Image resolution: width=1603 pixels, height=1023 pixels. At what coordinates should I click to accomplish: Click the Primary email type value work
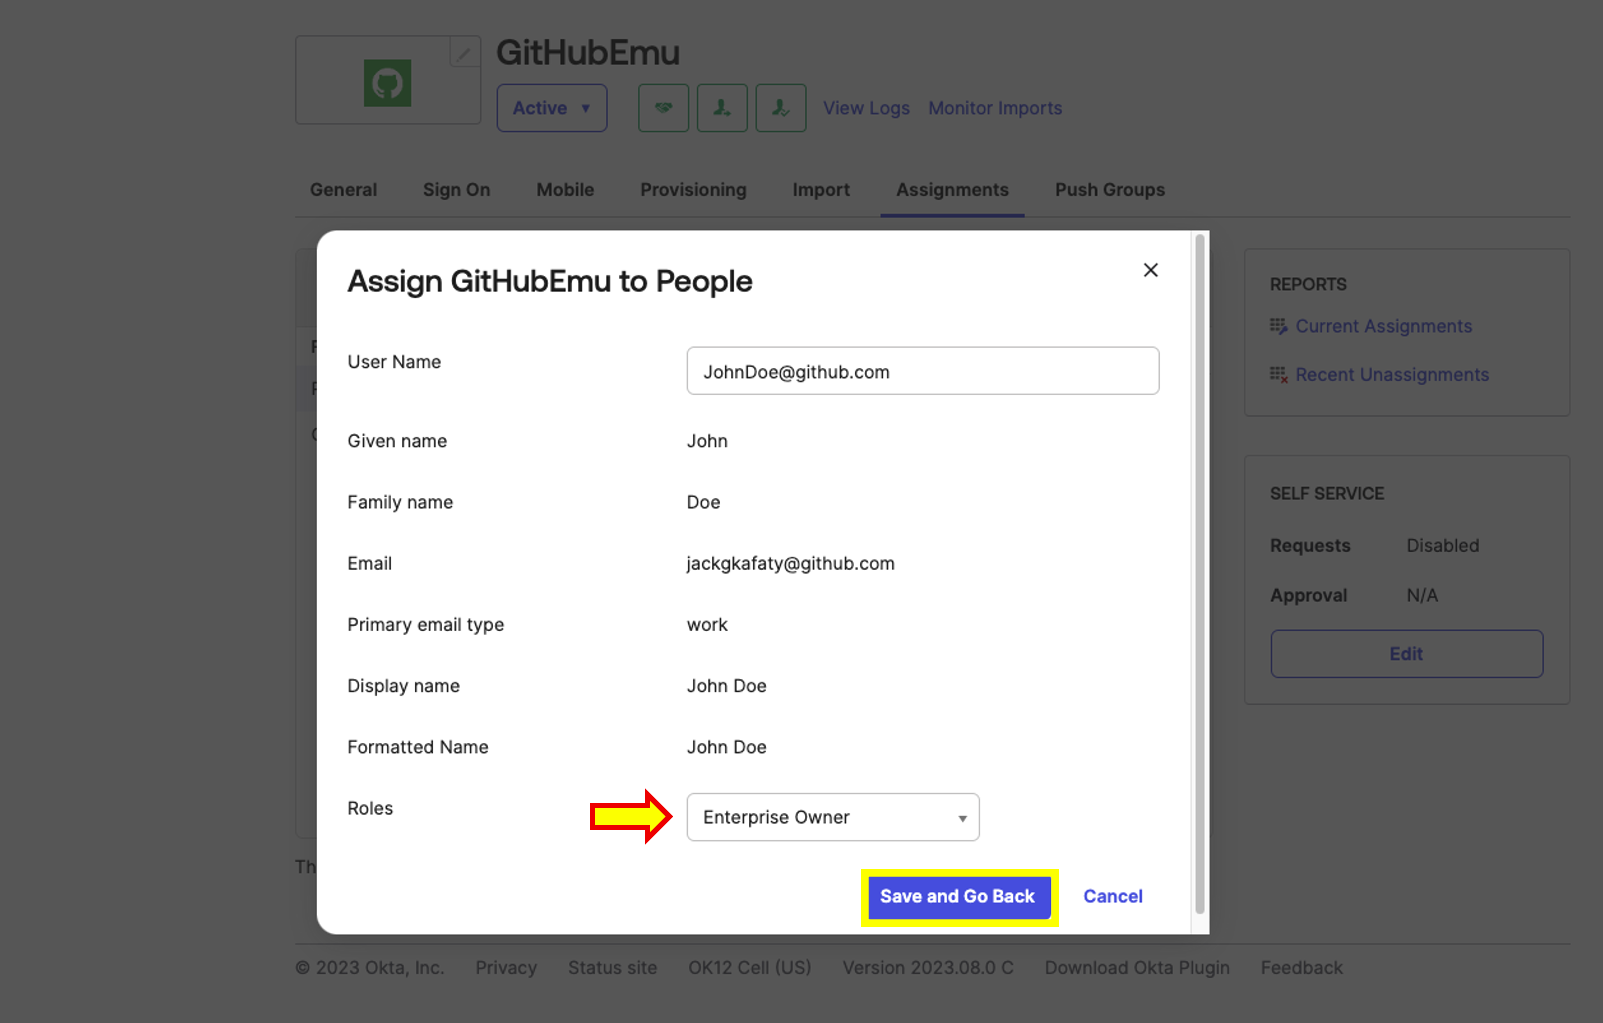coord(707,625)
